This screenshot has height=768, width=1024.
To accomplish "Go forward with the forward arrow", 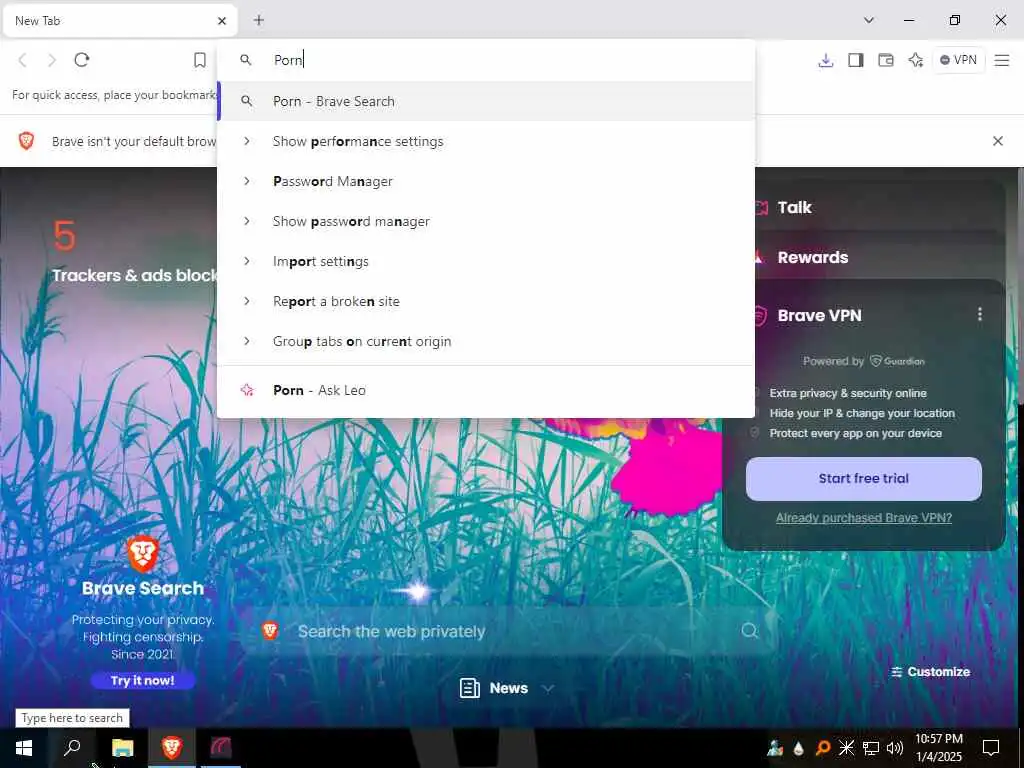I will 52,60.
